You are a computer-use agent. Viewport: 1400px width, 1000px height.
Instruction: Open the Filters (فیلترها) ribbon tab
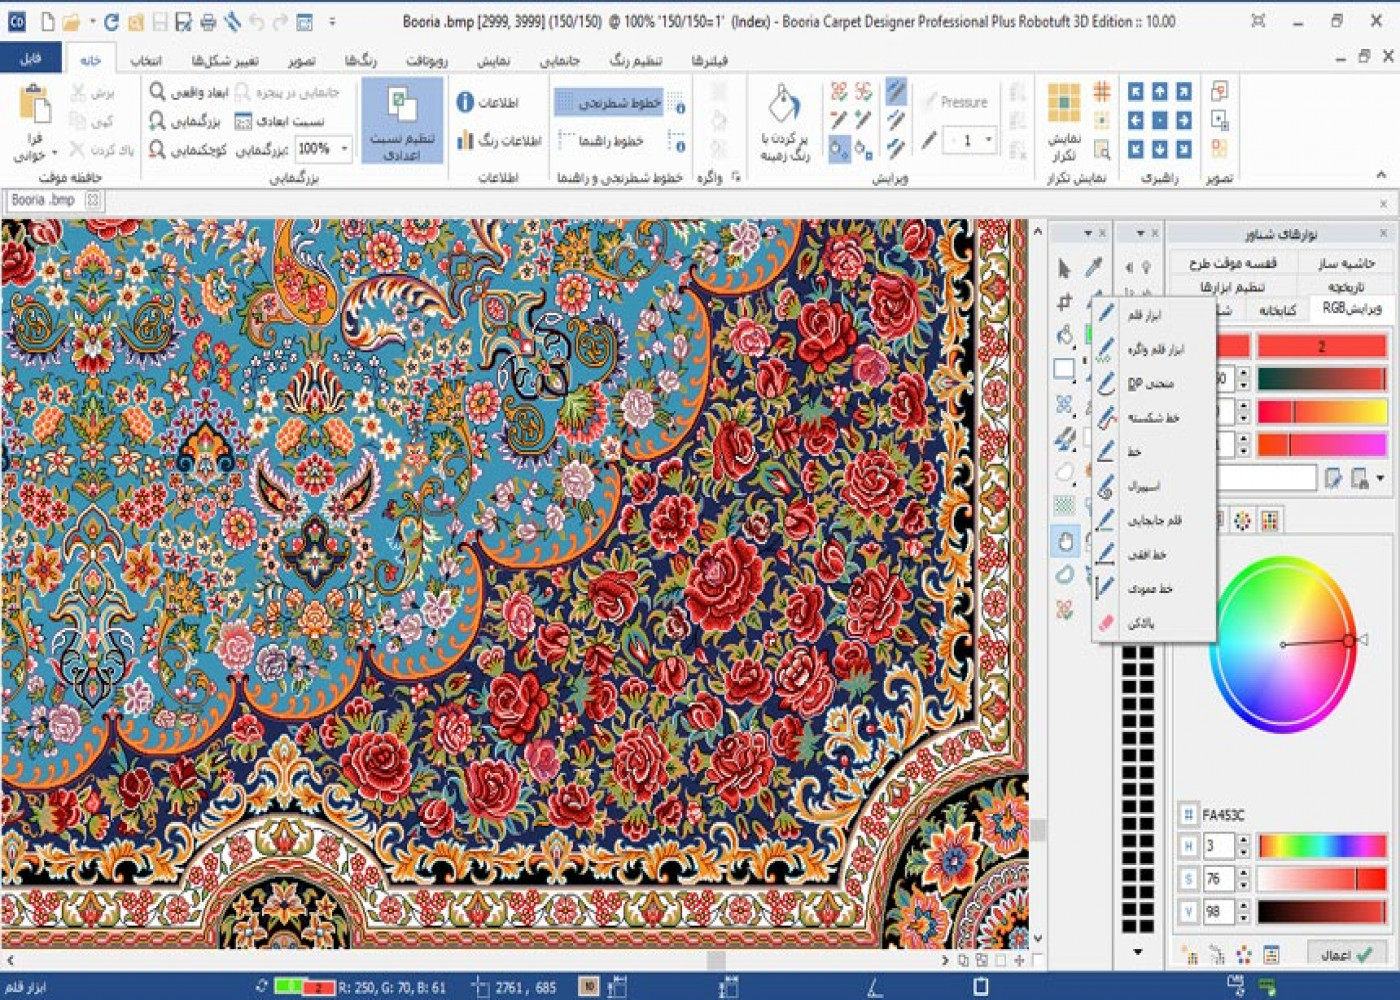(x=709, y=60)
